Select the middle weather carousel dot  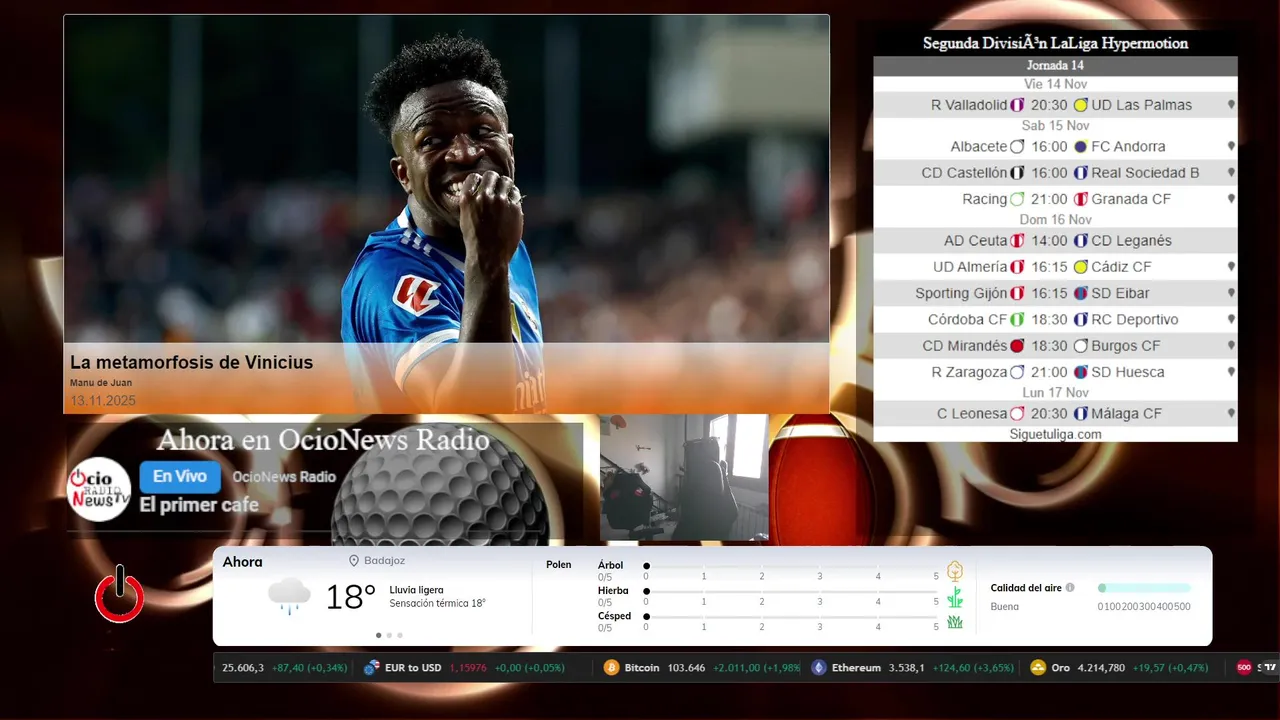pyautogui.click(x=389, y=635)
